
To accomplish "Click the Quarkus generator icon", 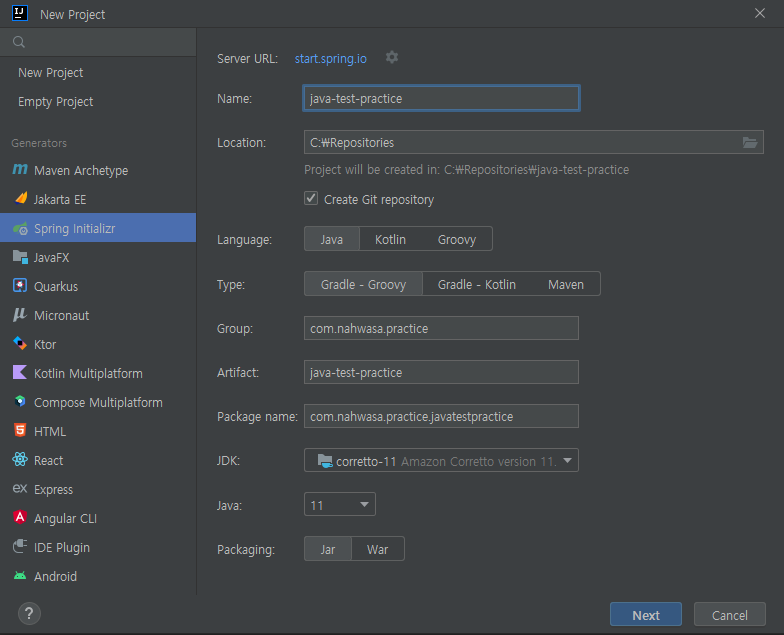I will pos(20,286).
